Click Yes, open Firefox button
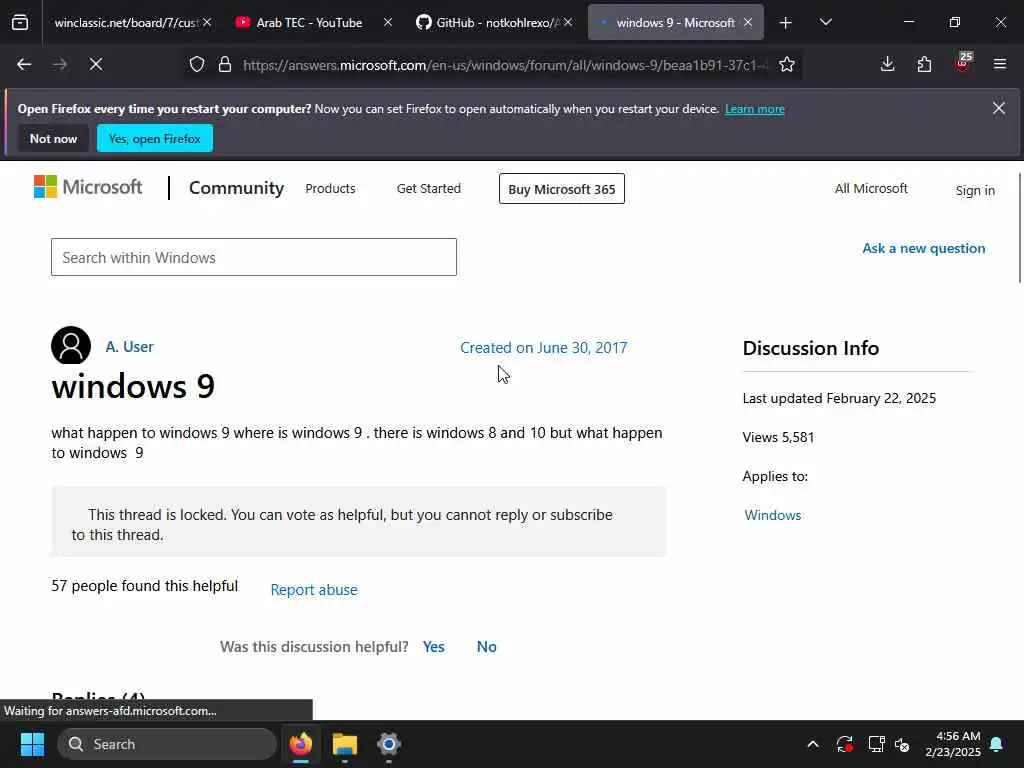The width and height of the screenshot is (1024, 768). [x=155, y=138]
